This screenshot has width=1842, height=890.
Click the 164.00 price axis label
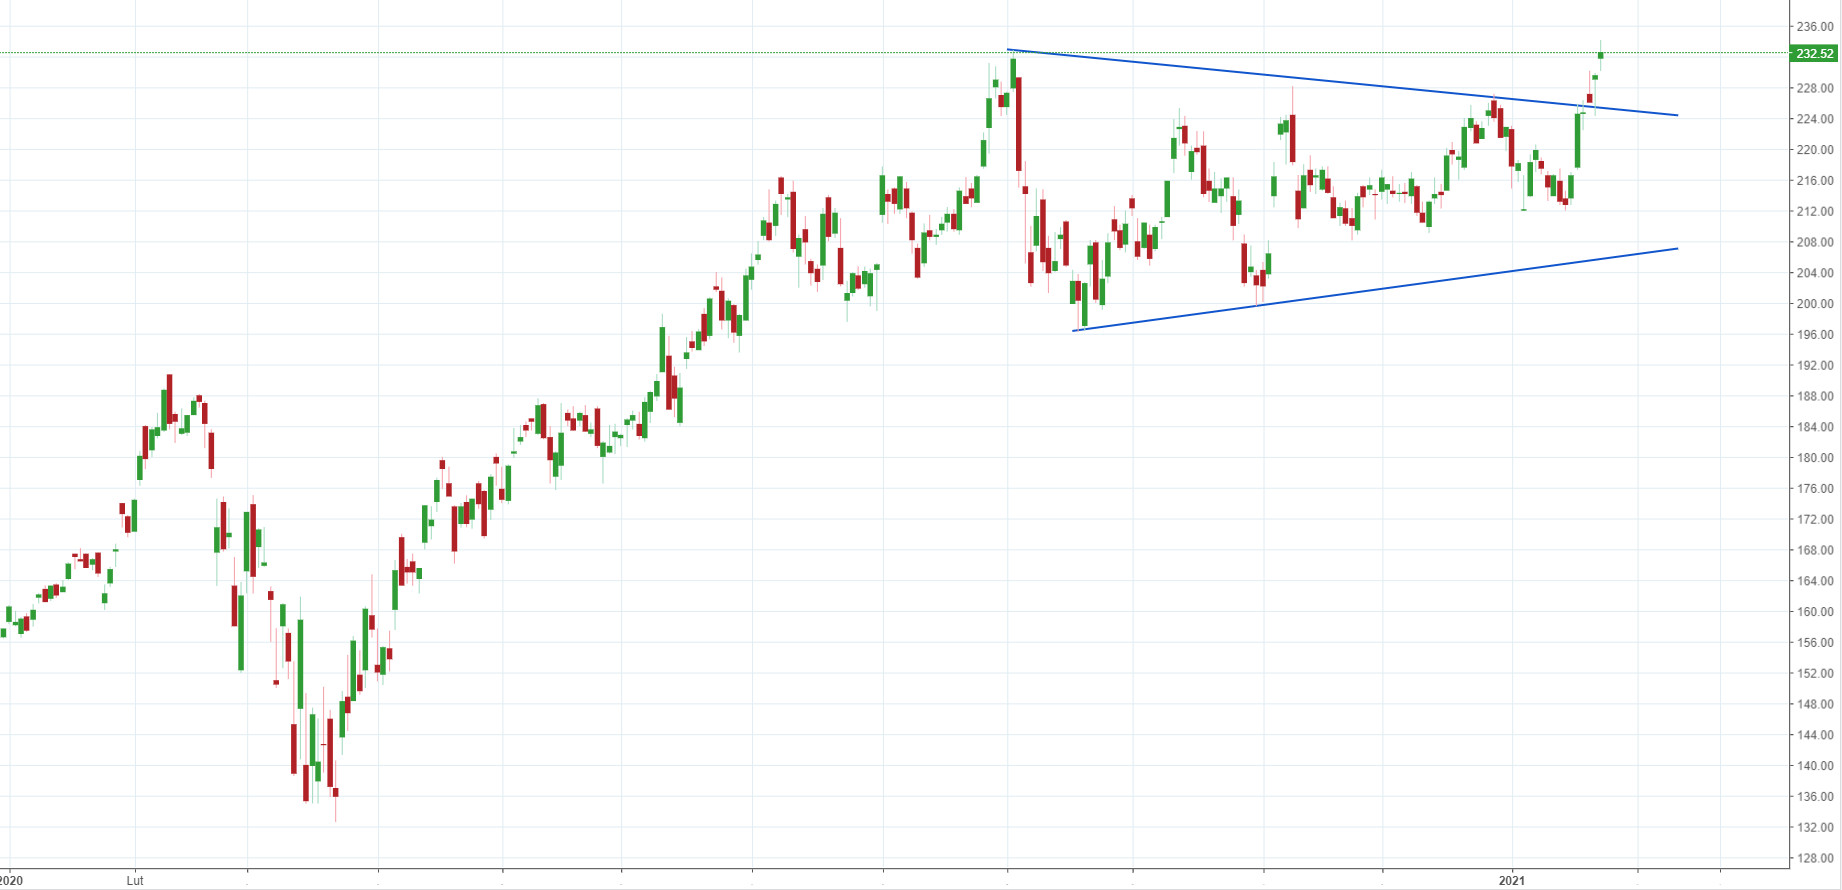(1815, 581)
